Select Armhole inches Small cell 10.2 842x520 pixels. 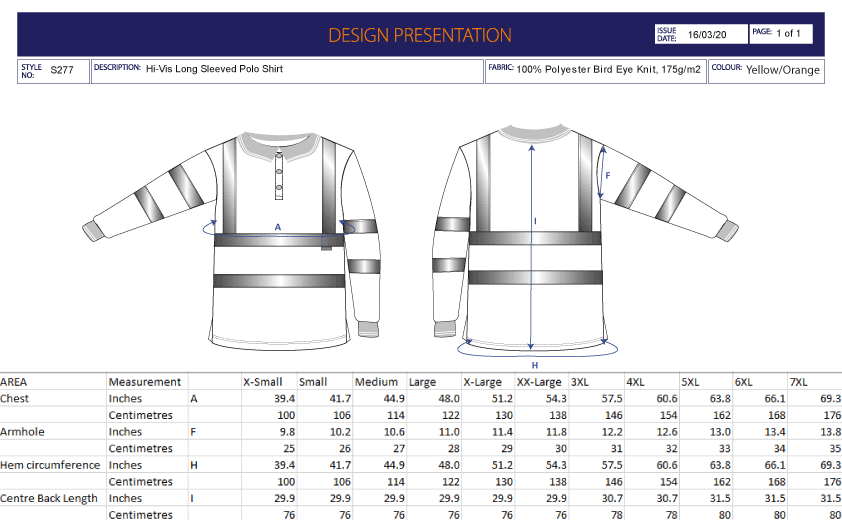pos(340,432)
